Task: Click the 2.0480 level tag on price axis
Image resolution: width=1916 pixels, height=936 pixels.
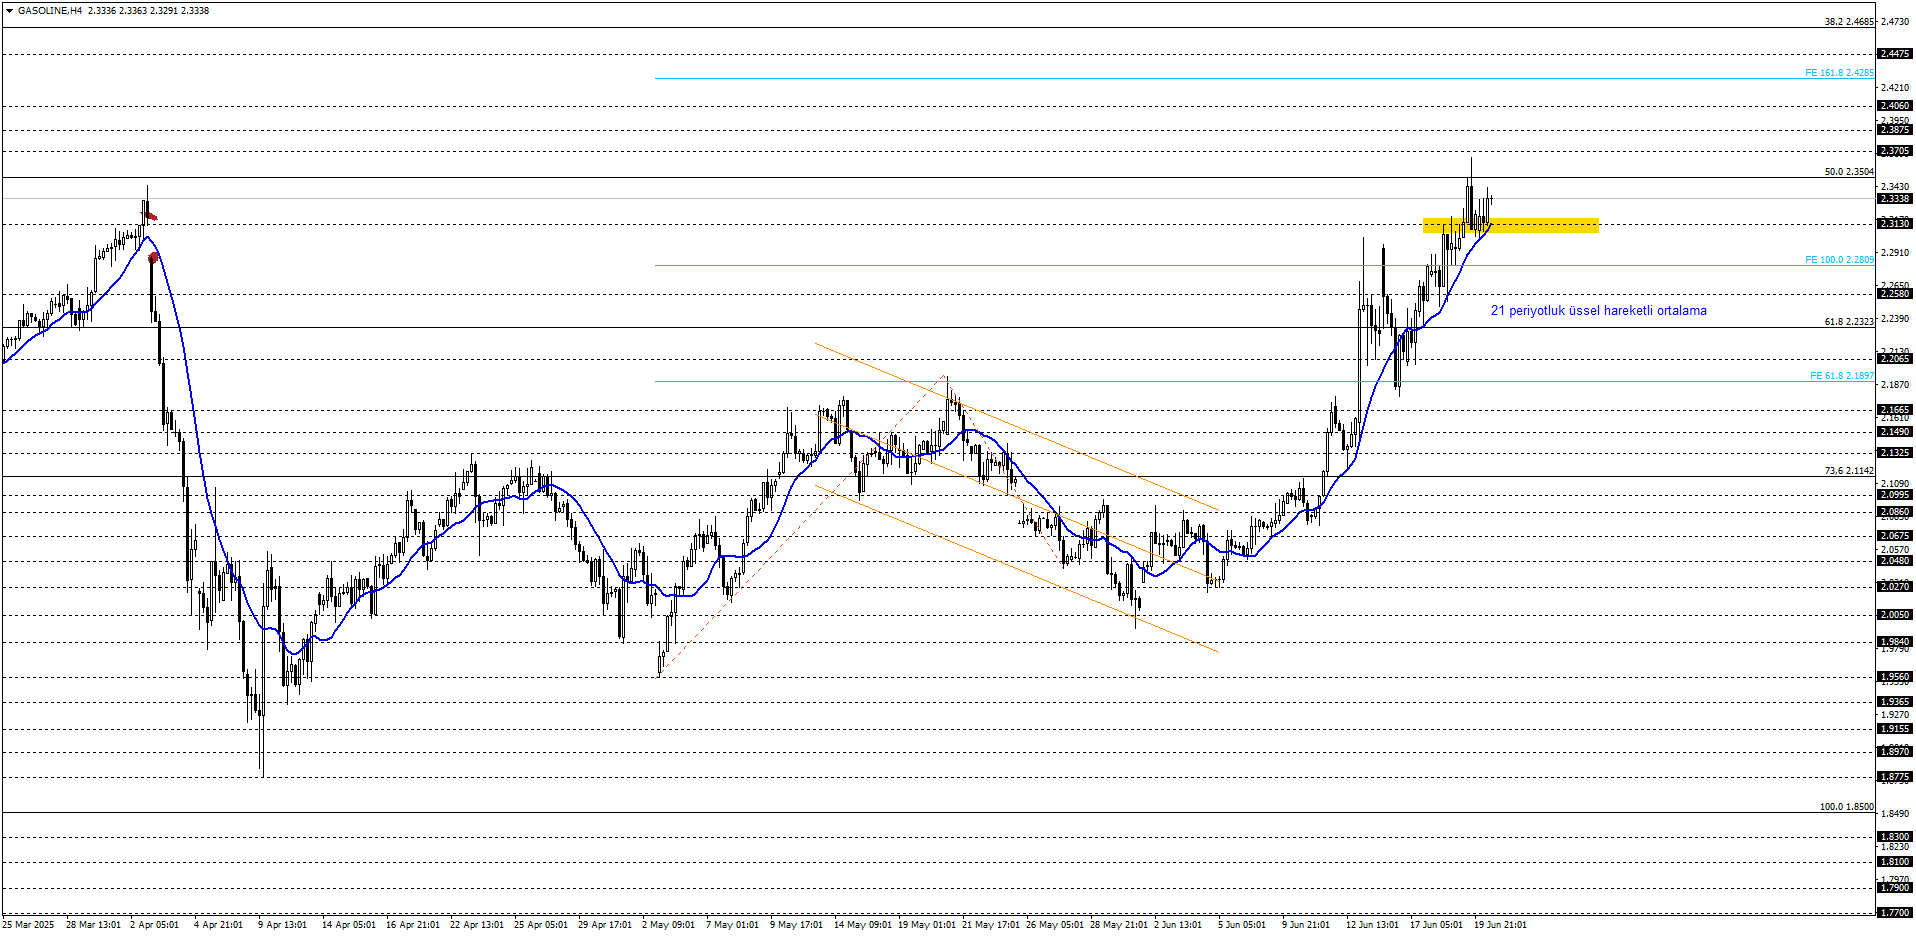Action: point(1895,561)
